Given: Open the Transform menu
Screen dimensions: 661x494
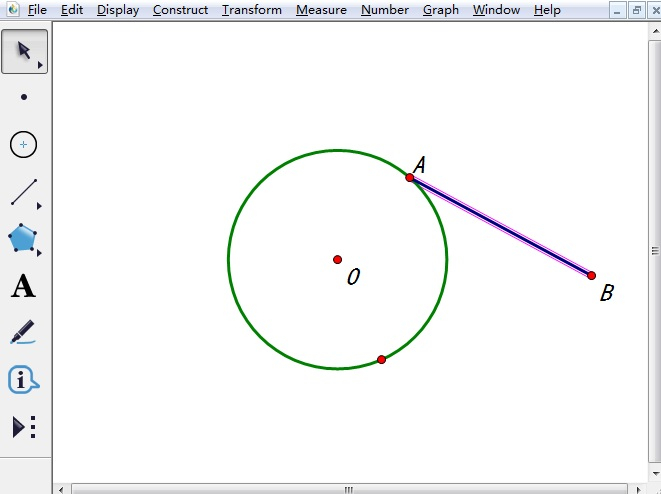Looking at the screenshot, I should [x=252, y=10].
